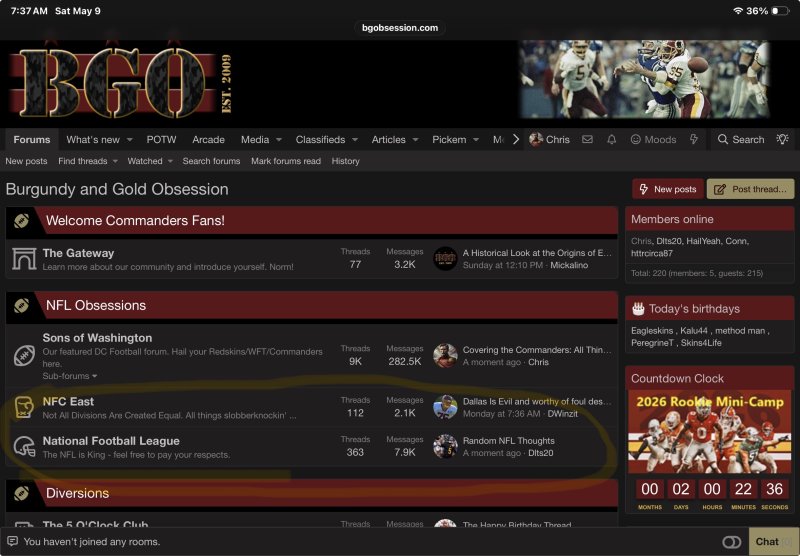Viewport: 800px width, 556px height.
Task: Open the History link
Action: (x=345, y=161)
